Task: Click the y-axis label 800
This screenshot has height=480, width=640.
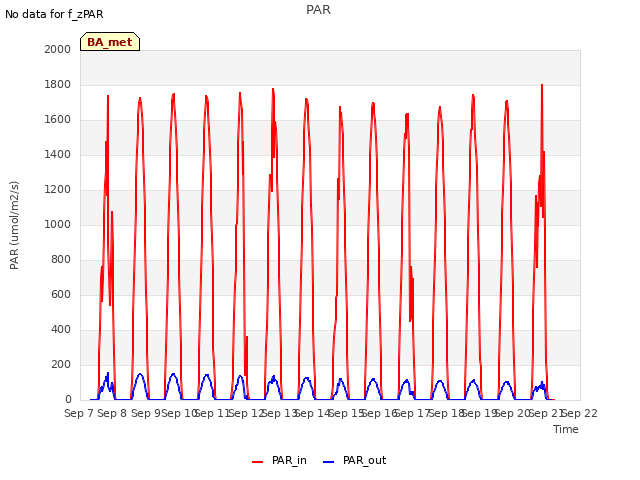Action: click(x=61, y=260)
